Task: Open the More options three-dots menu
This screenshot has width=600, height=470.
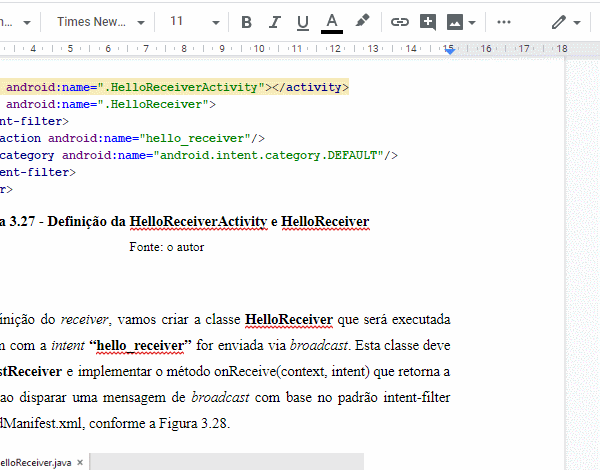Action: (504, 22)
